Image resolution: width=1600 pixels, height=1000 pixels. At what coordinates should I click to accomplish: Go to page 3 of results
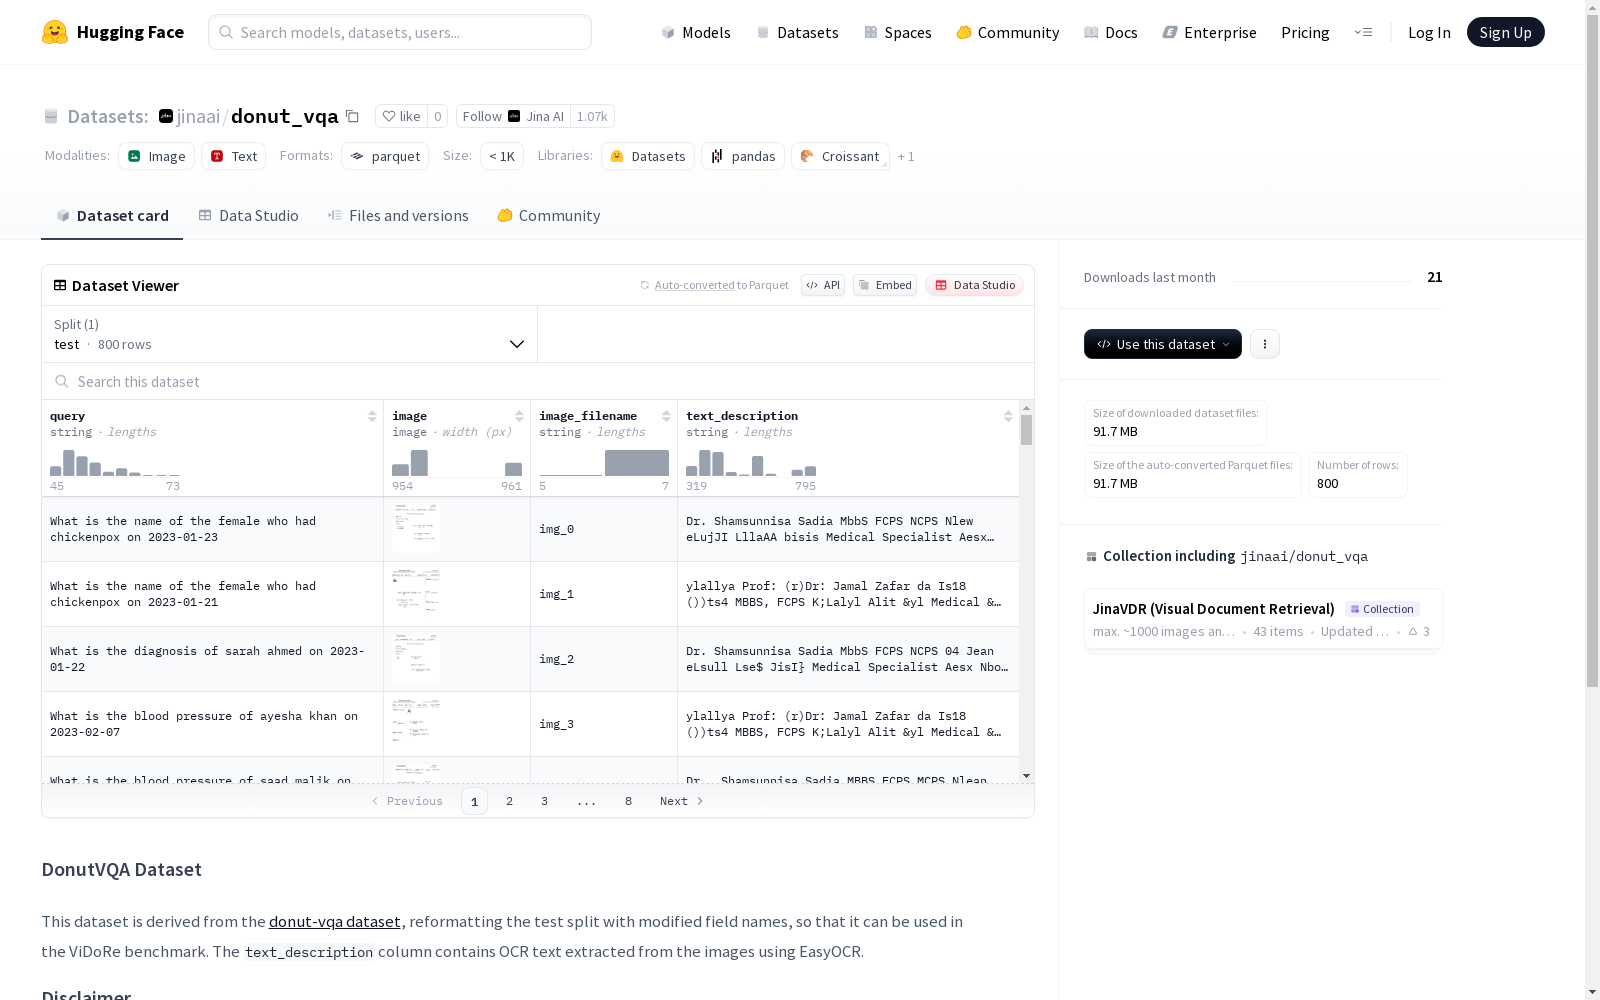coord(545,801)
